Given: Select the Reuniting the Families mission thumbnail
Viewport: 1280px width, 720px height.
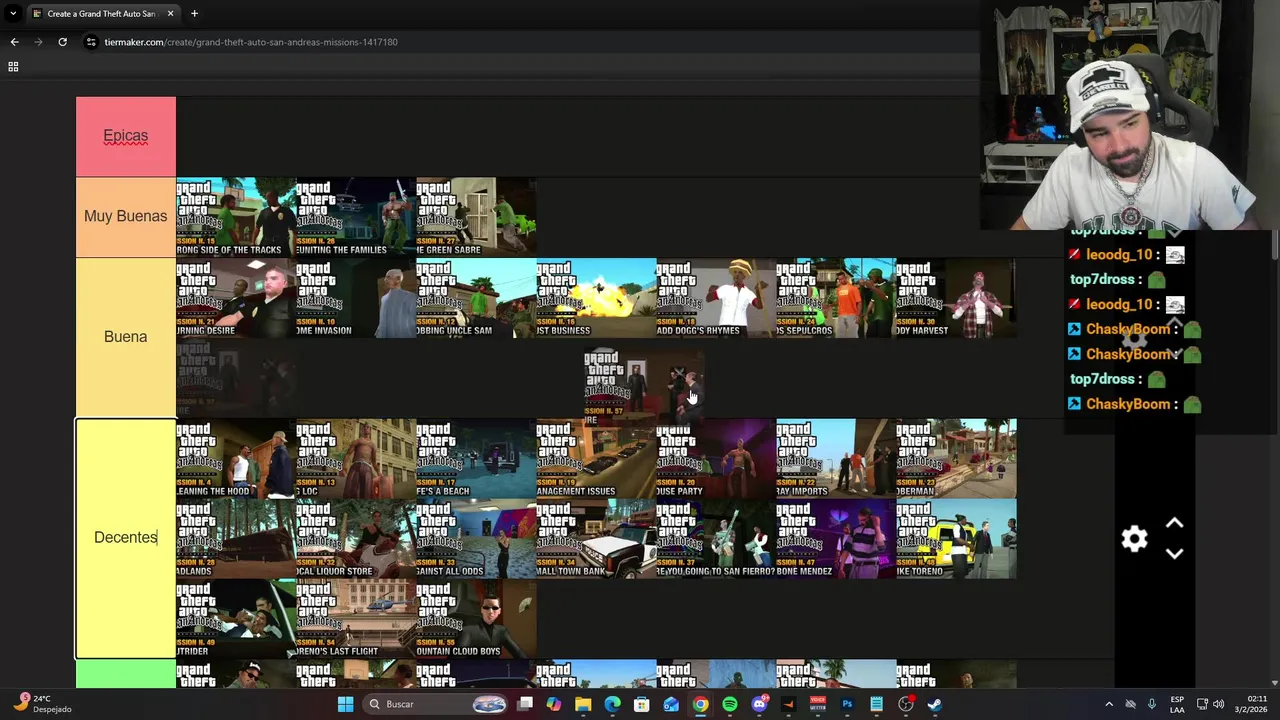Looking at the screenshot, I should tap(356, 217).
